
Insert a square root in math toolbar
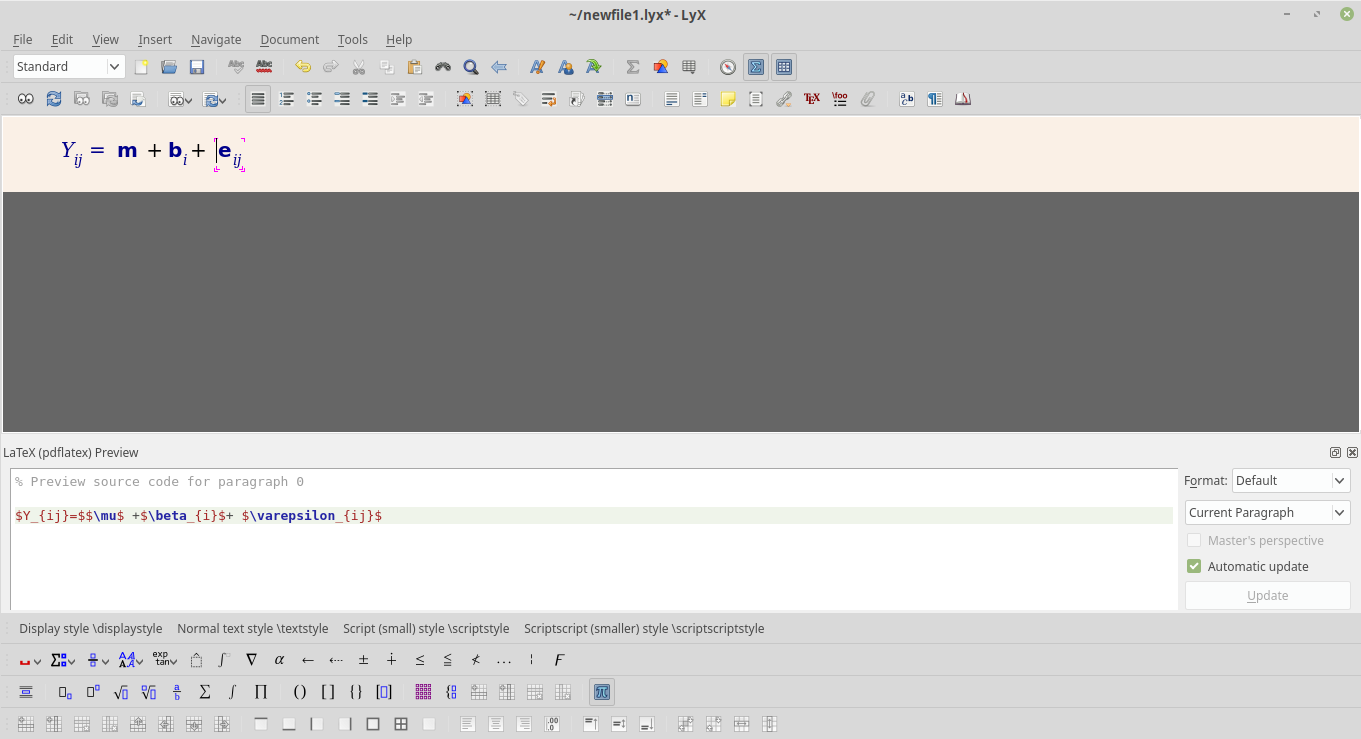[x=120, y=692]
